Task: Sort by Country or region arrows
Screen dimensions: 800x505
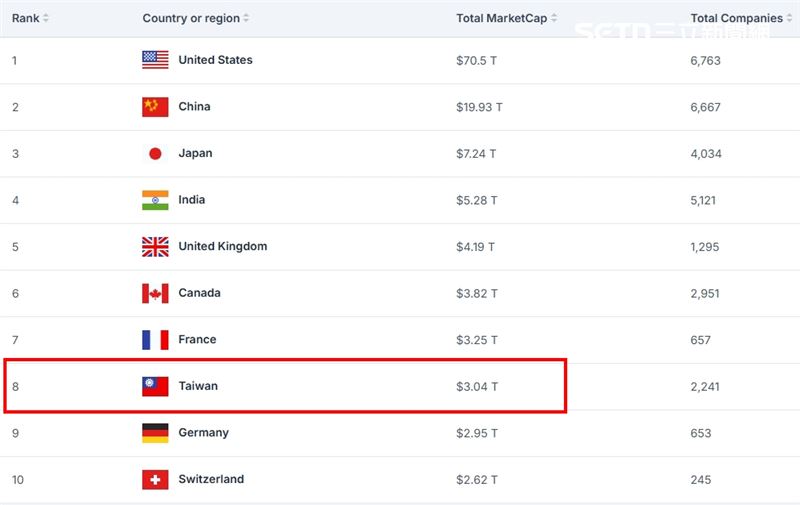Action: (x=246, y=18)
